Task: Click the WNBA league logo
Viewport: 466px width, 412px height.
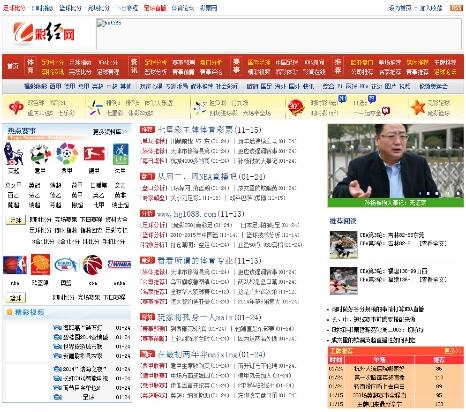Action: click(x=119, y=264)
